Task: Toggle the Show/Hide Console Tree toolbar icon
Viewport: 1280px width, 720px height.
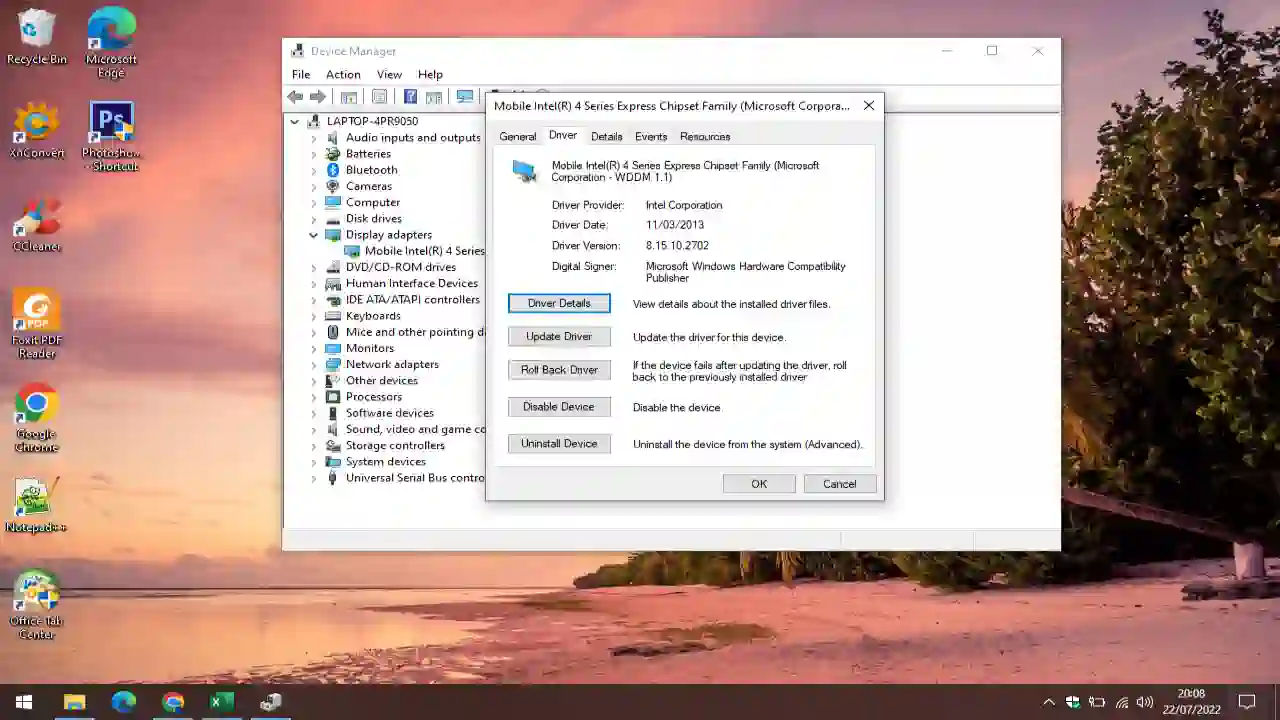Action: 348,97
